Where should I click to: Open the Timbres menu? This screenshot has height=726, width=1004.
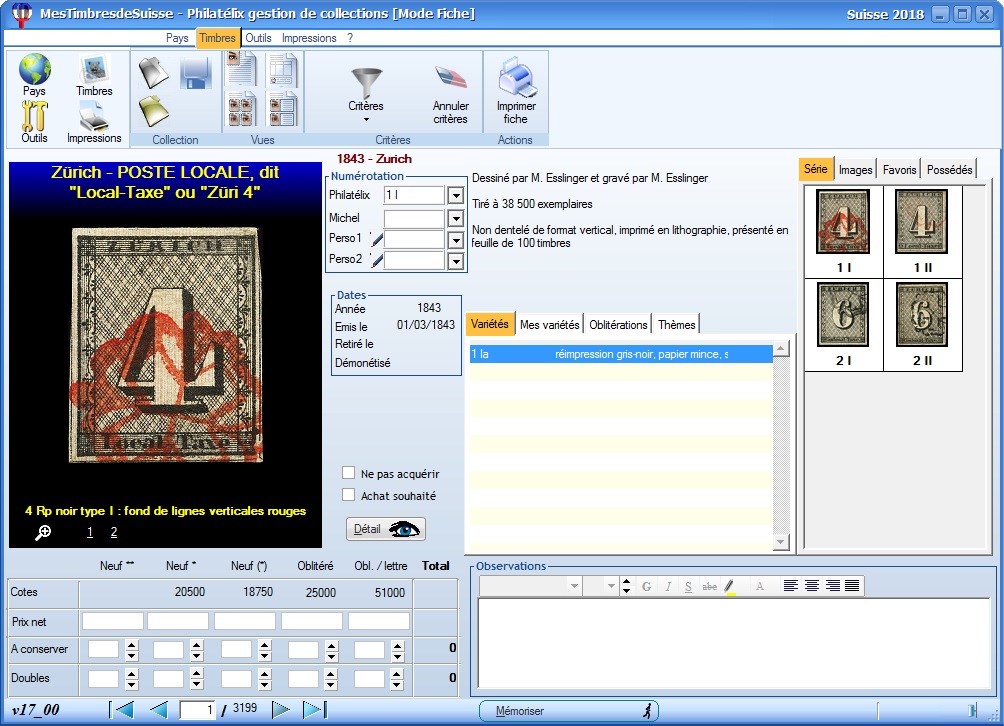point(218,38)
